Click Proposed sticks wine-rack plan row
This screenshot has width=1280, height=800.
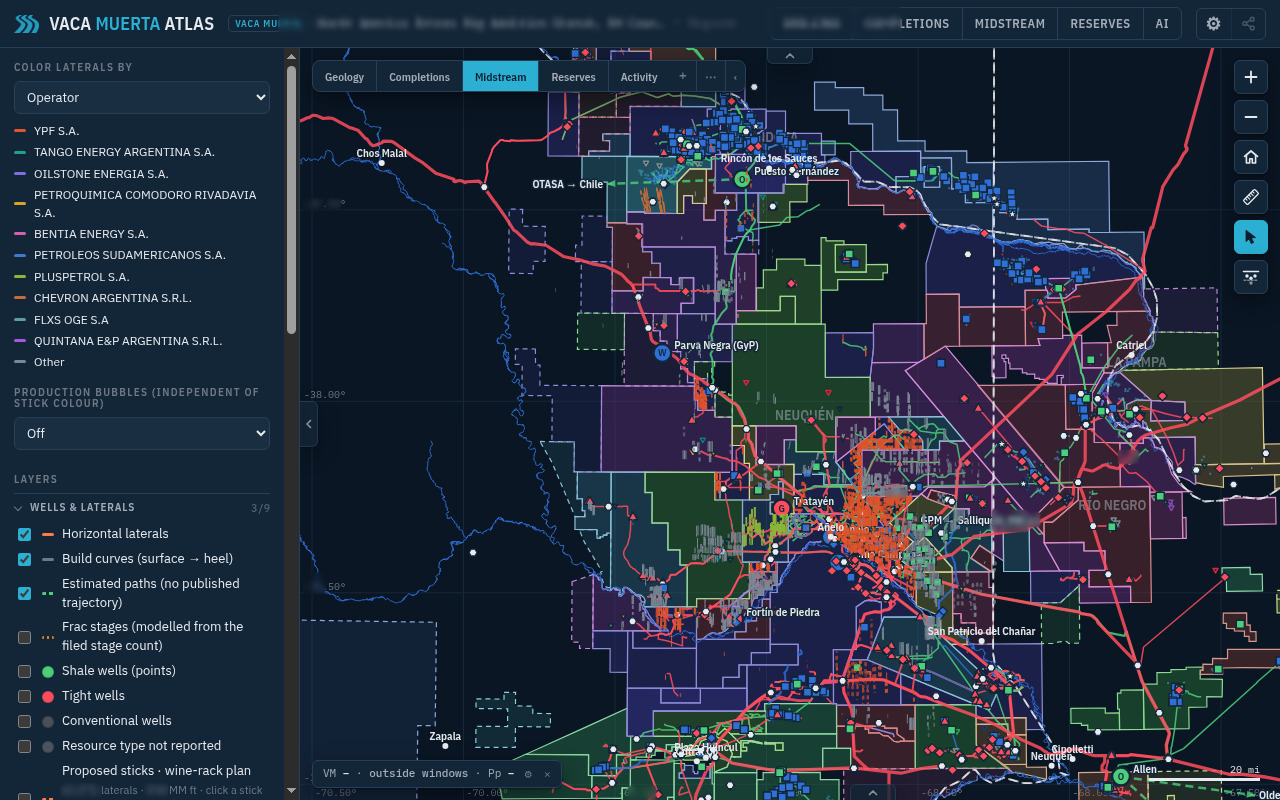pyautogui.click(x=142, y=780)
